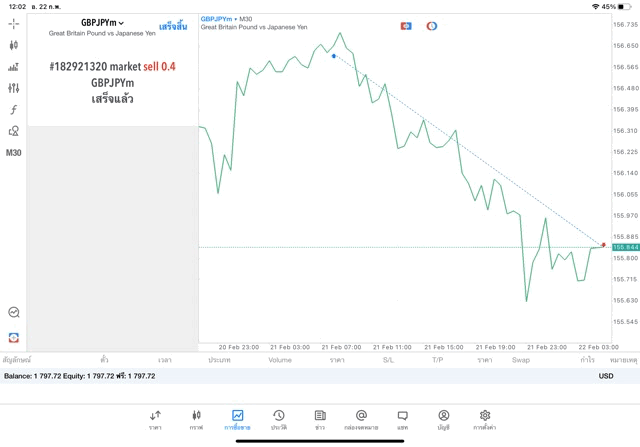This screenshot has height=447, width=640.
Task: Click the candlestick chart type icon
Action: tap(13, 45)
